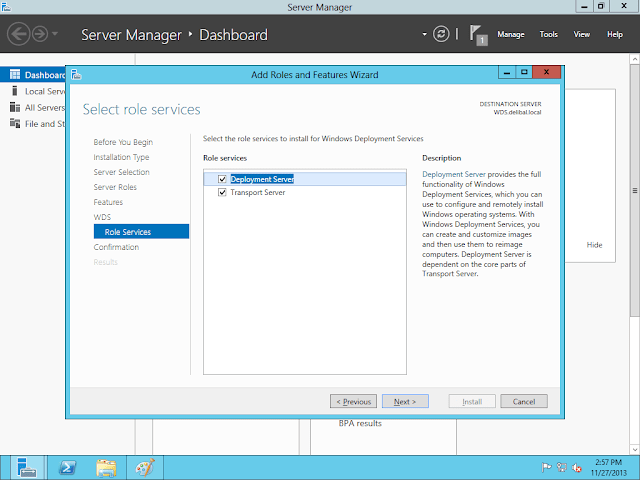This screenshot has width=640, height=480.
Task: Open the Tools menu
Action: (x=548, y=35)
